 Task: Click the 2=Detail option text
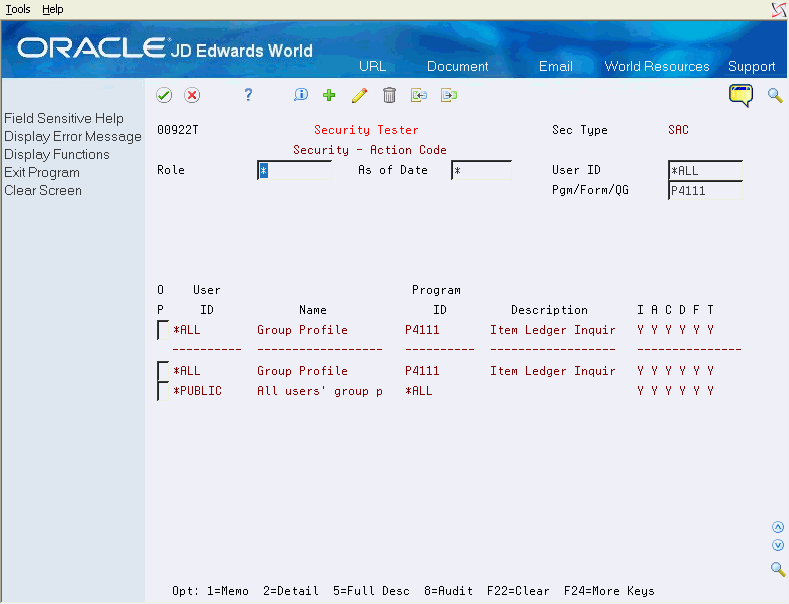[291, 591]
